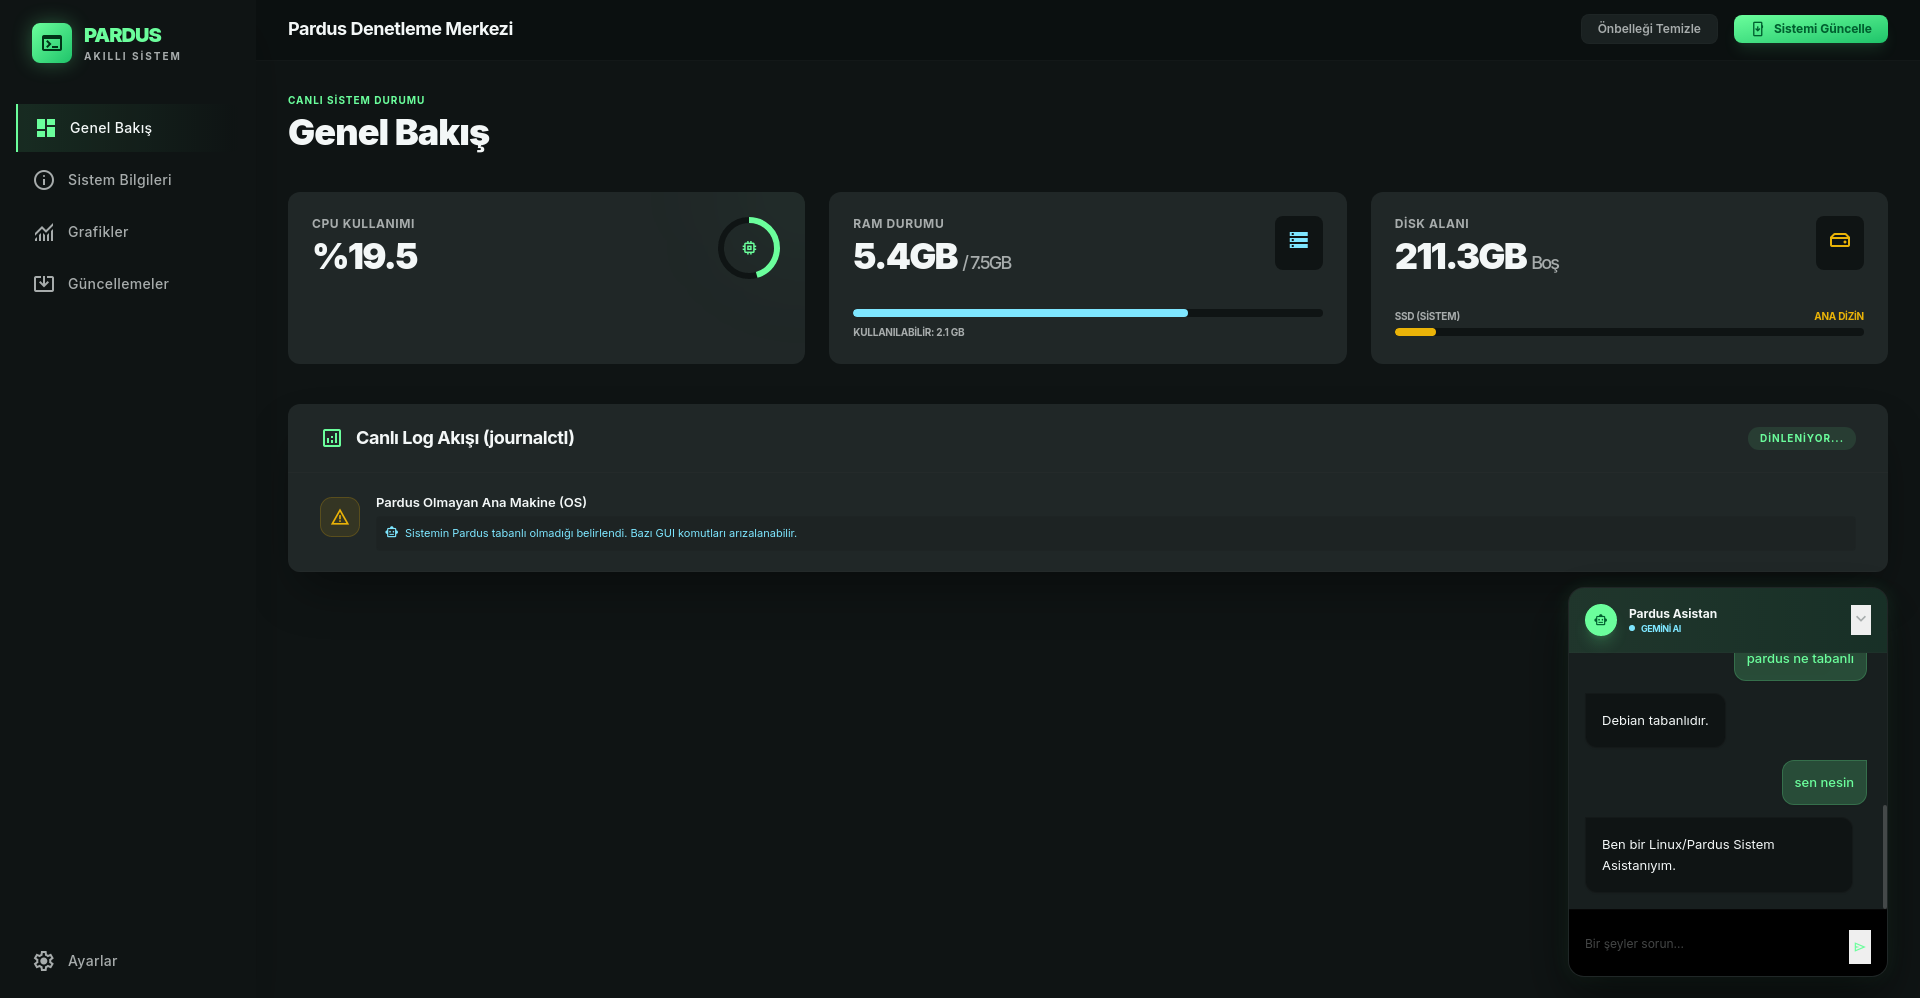Click the DİNLENİYOR status badge
Screen dimensions: 1920x998
[1801, 438]
